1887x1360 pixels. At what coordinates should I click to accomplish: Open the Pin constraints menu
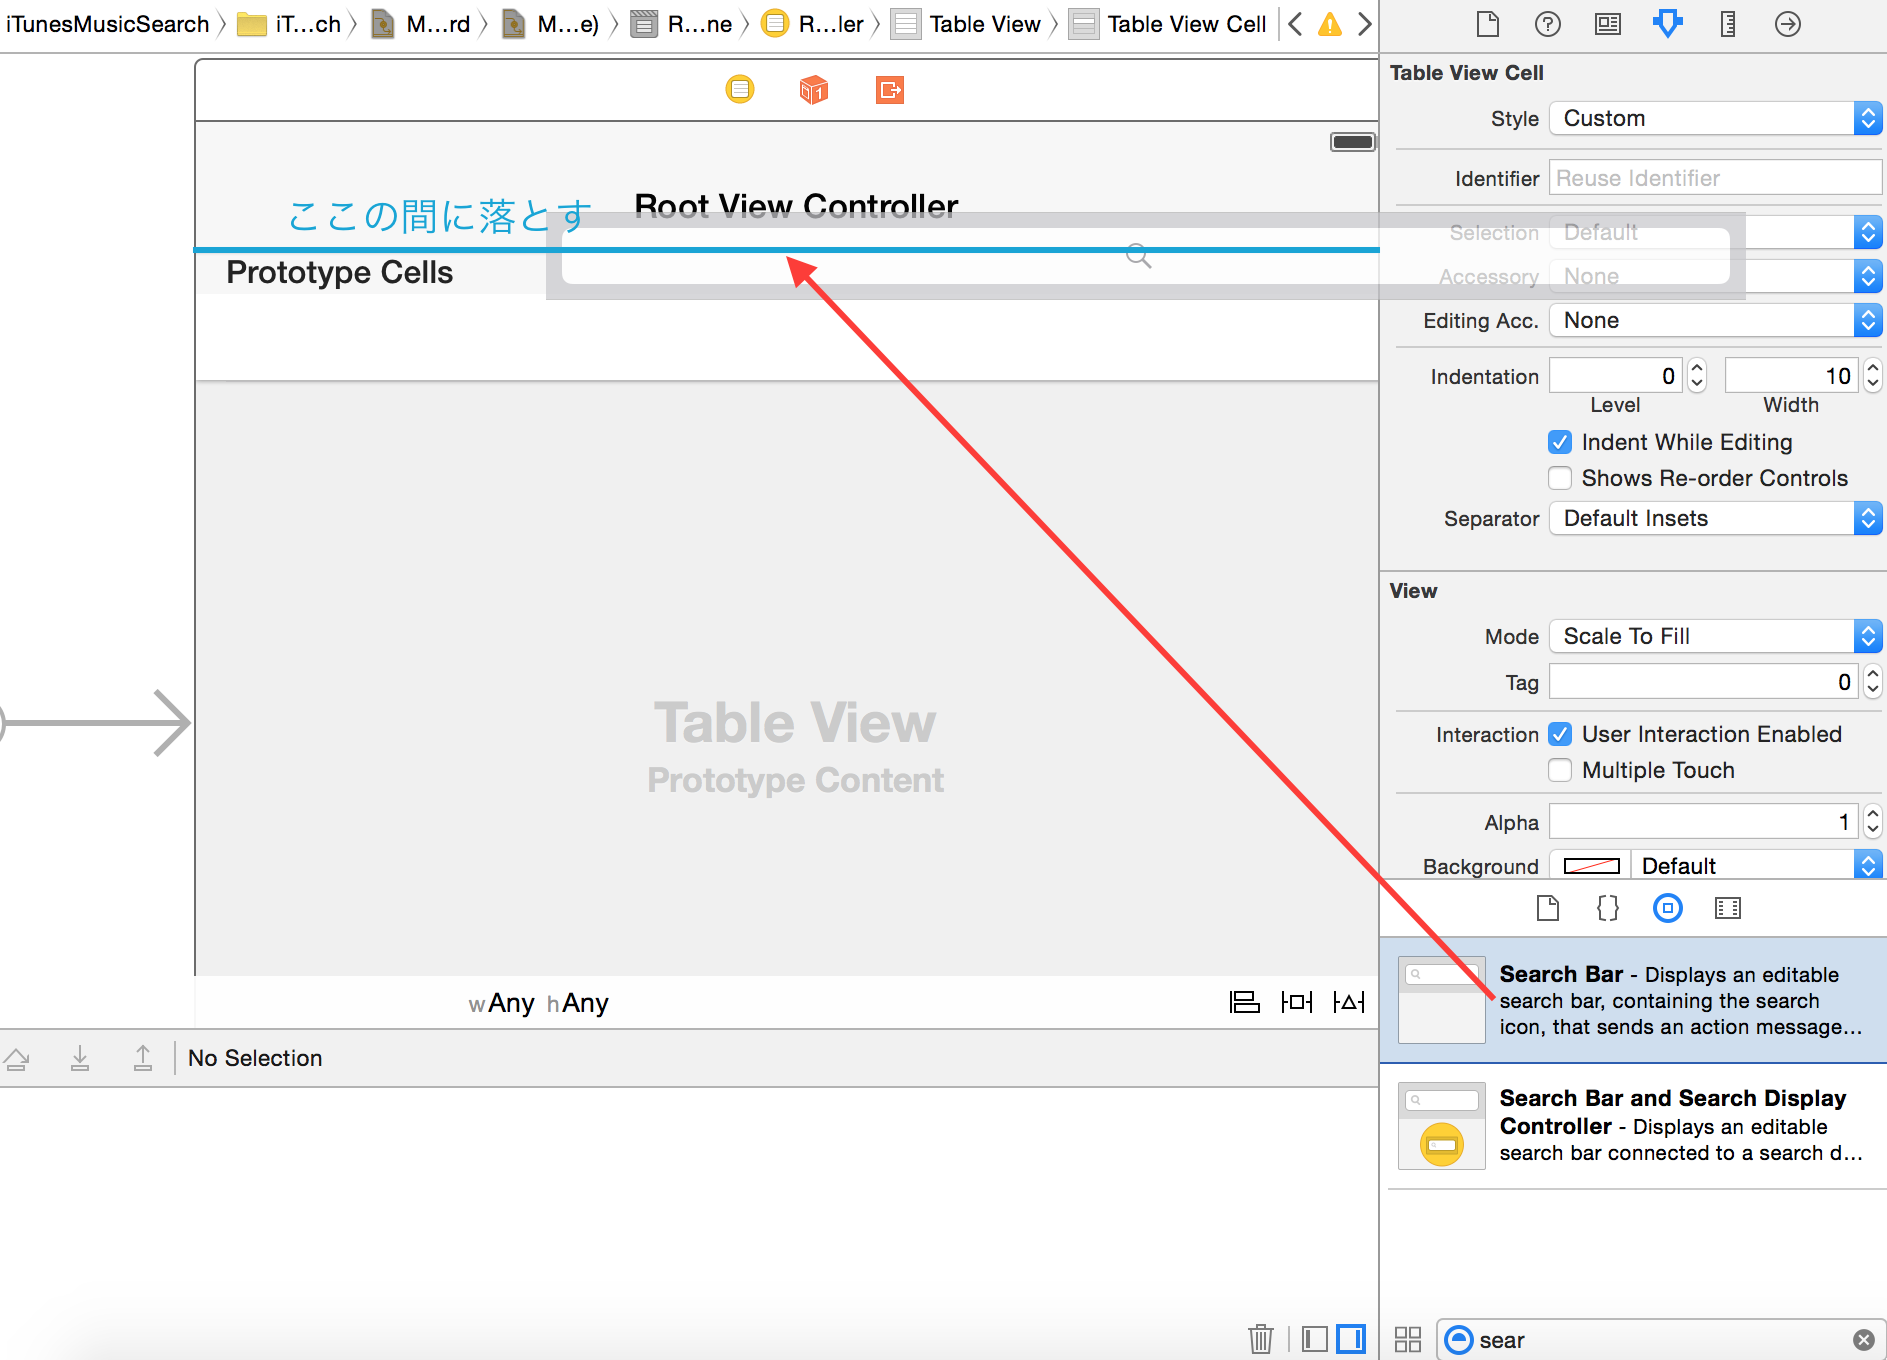1297,1002
